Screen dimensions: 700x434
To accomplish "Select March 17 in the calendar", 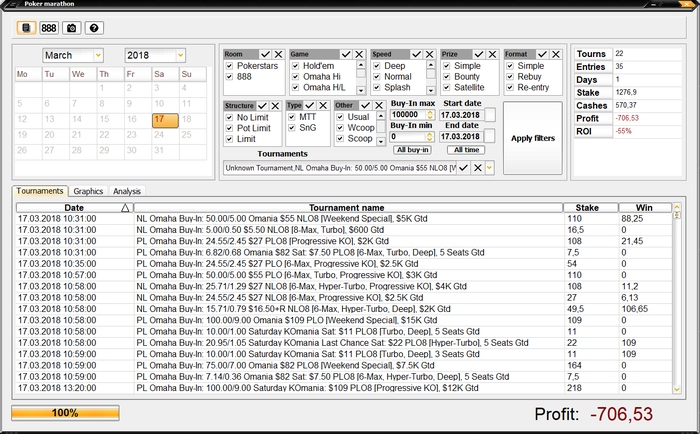I will pos(165,120).
